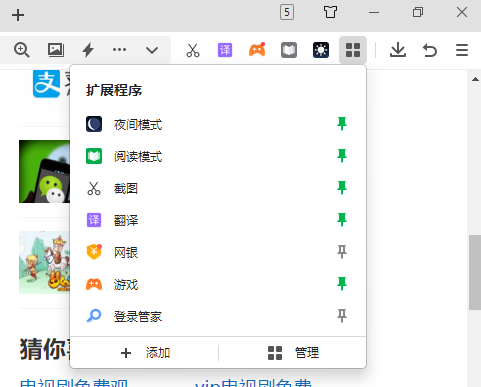Image resolution: width=481 pixels, height=387 pixels.
Task: Open the cartoon game thumbnail image
Action: [44, 263]
